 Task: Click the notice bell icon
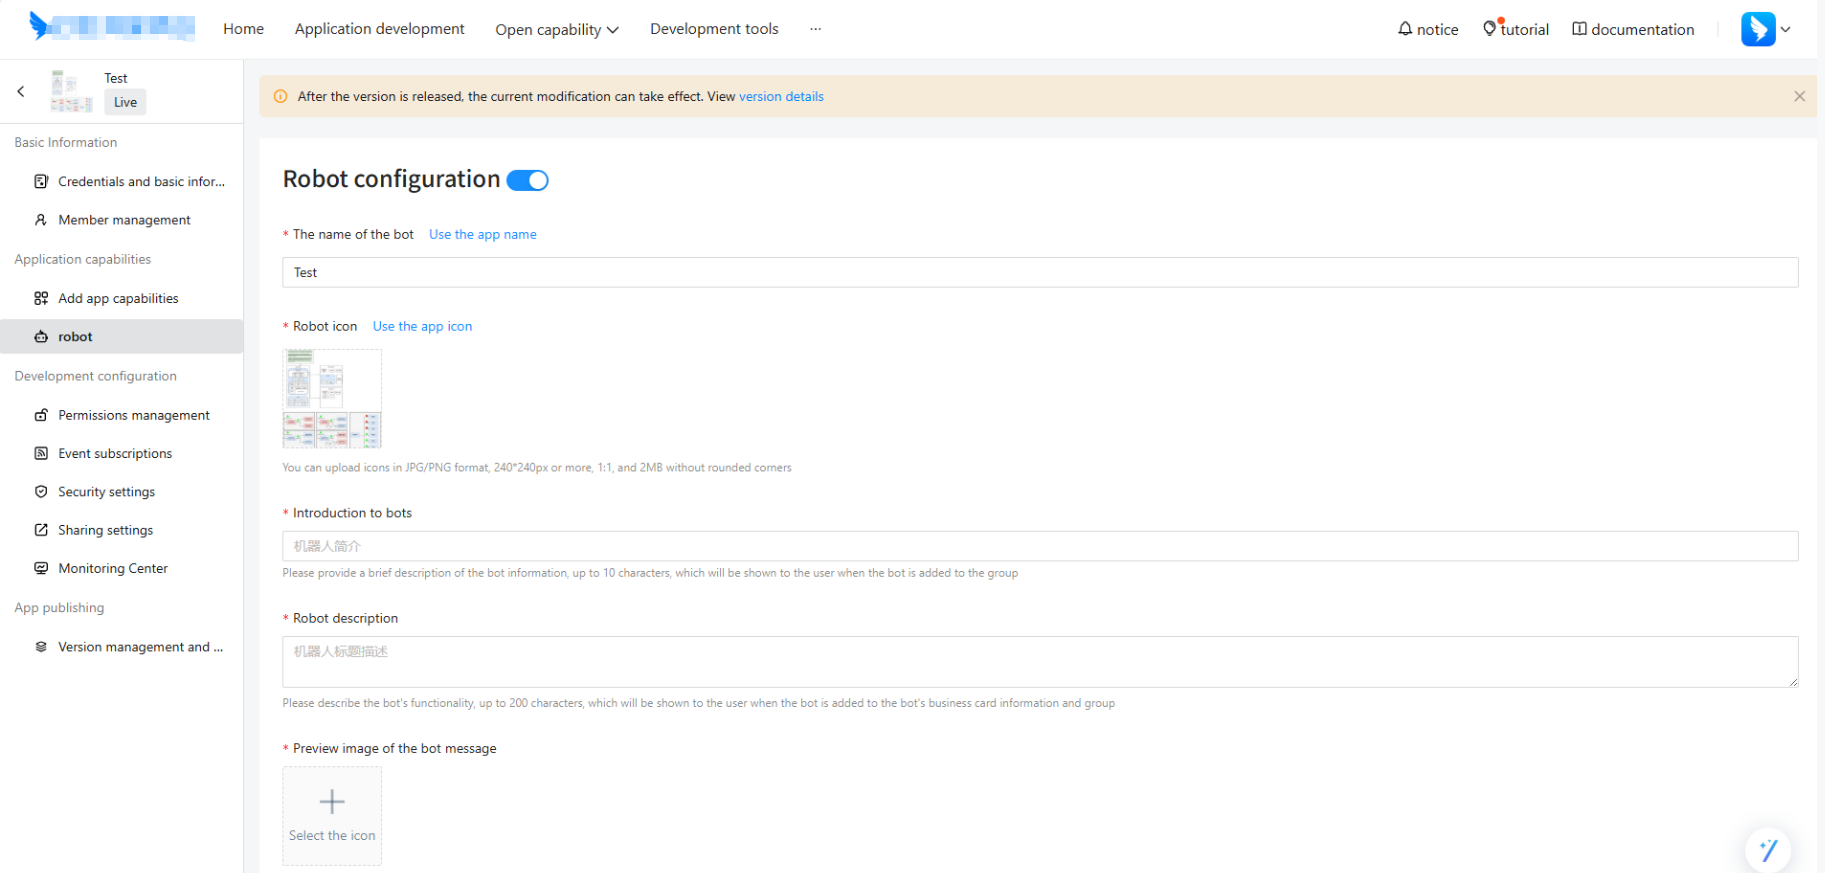(x=1405, y=29)
